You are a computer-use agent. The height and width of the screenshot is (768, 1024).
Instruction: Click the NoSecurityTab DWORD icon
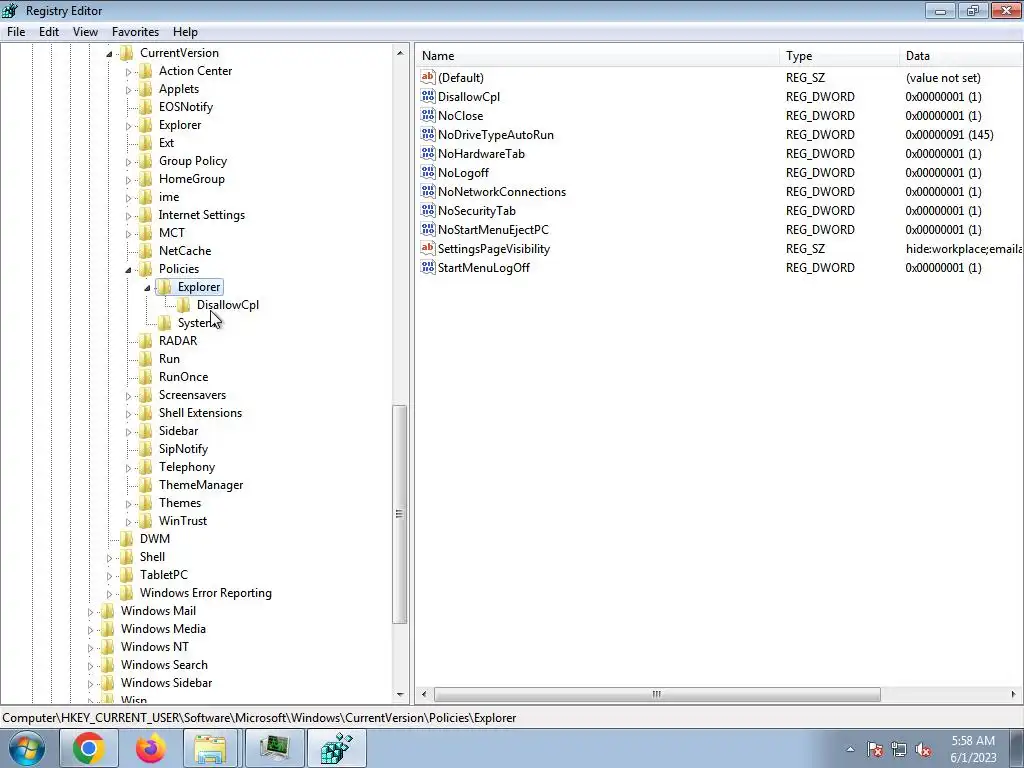pyautogui.click(x=428, y=210)
